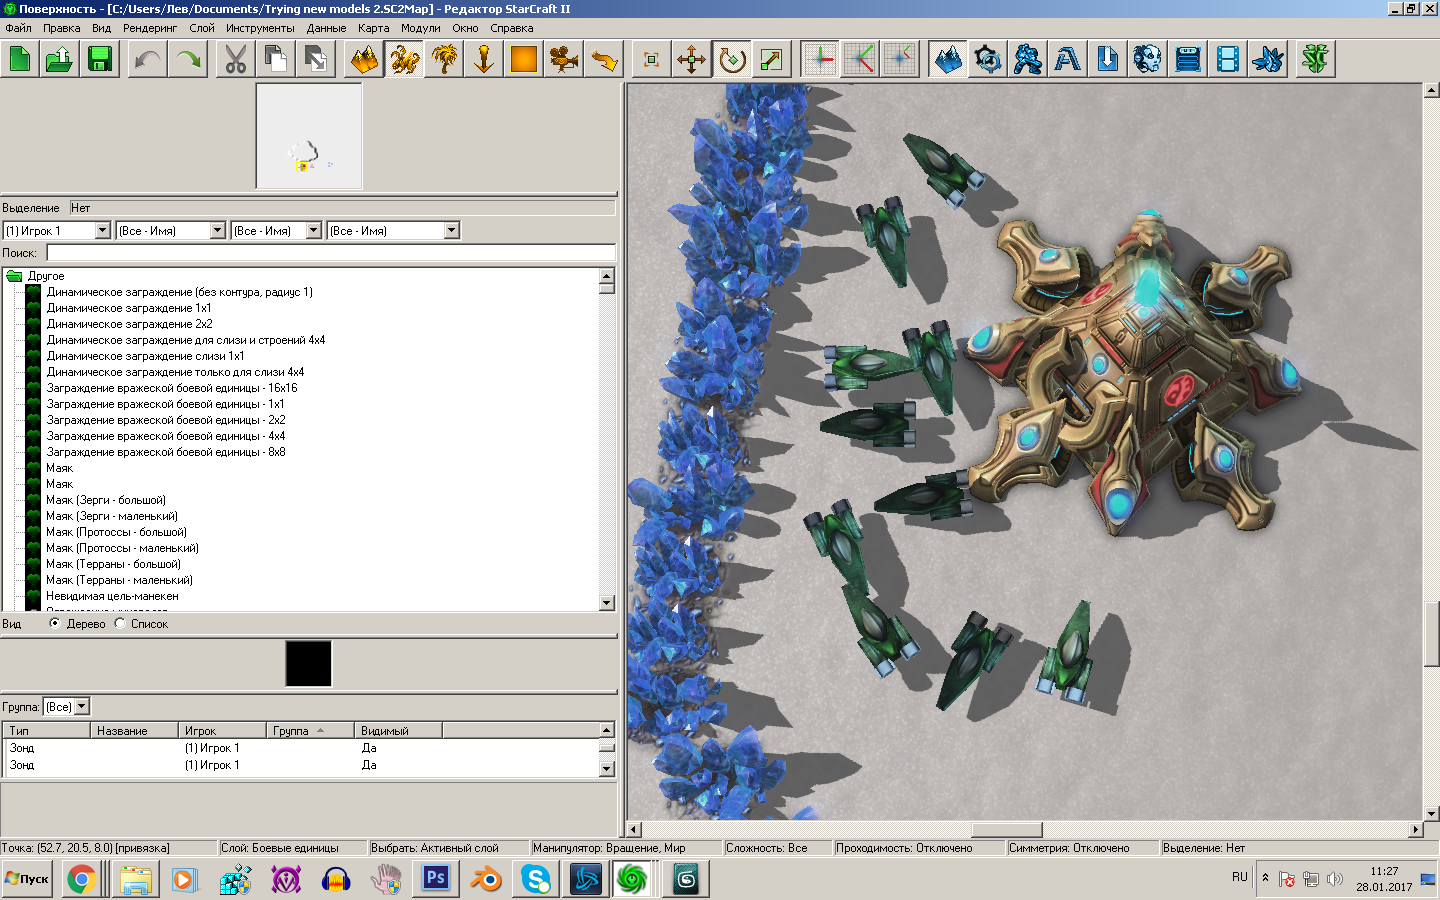The width and height of the screenshot is (1440, 900).
Task: Switch to the Doodads palm tree layer
Action: pos(444,59)
